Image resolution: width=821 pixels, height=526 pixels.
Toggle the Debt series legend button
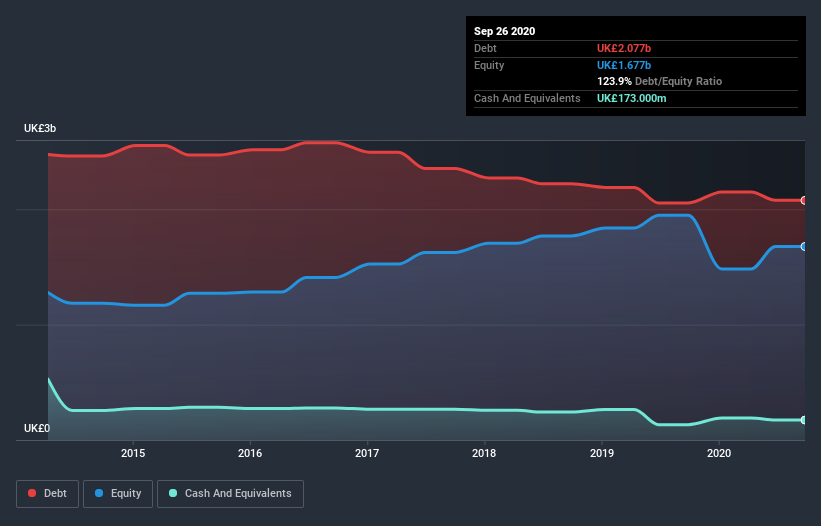[48, 494]
